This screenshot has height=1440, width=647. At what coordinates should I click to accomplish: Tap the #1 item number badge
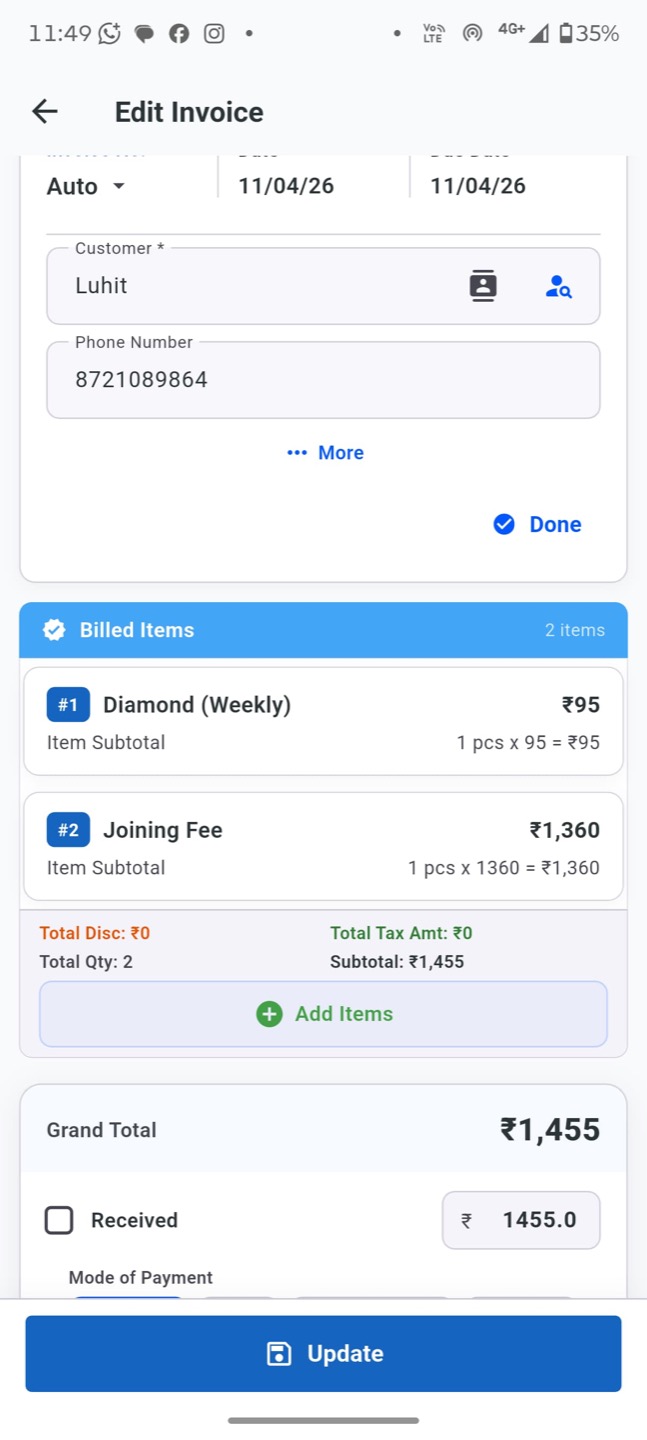coord(68,705)
